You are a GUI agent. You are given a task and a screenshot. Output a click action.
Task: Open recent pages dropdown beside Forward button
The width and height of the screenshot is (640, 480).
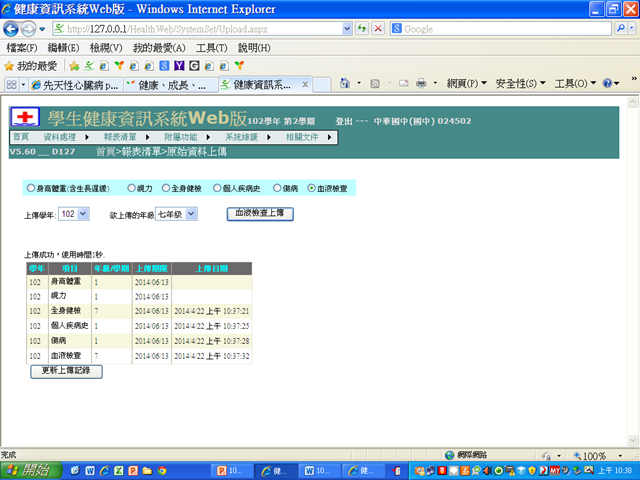point(42,29)
